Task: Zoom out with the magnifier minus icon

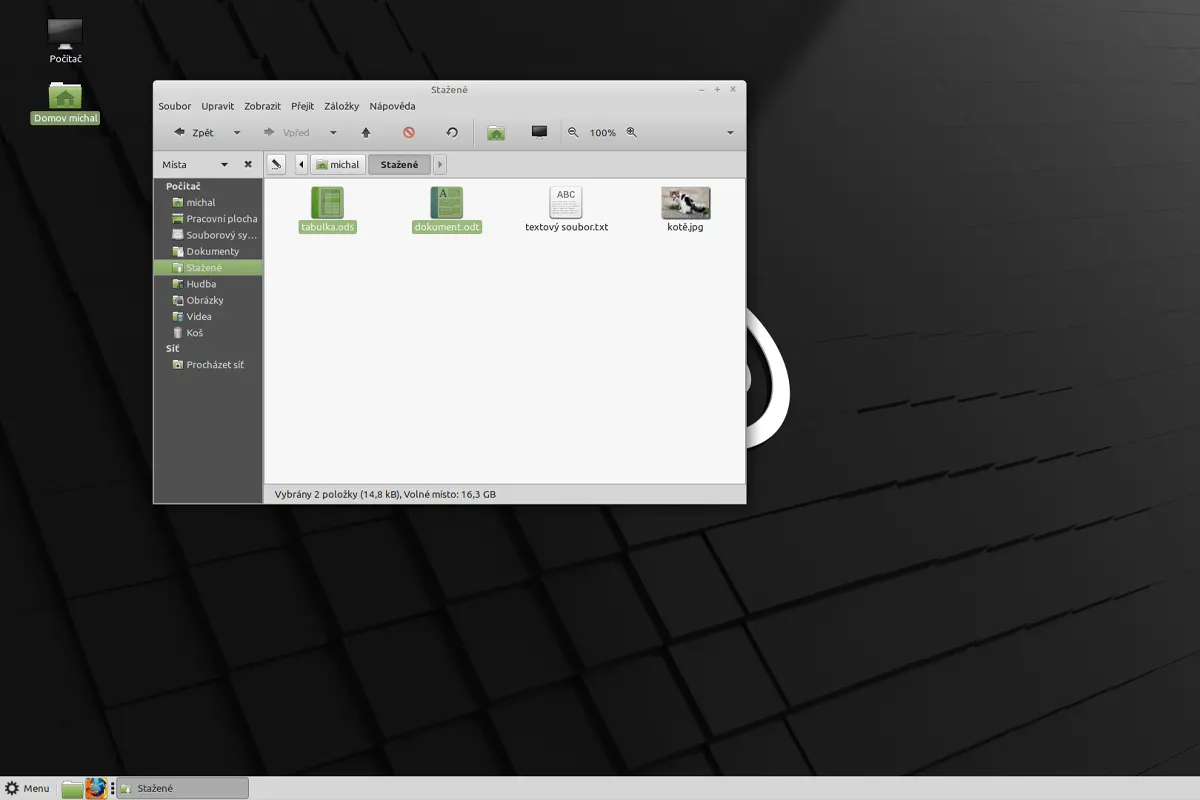Action: [573, 133]
